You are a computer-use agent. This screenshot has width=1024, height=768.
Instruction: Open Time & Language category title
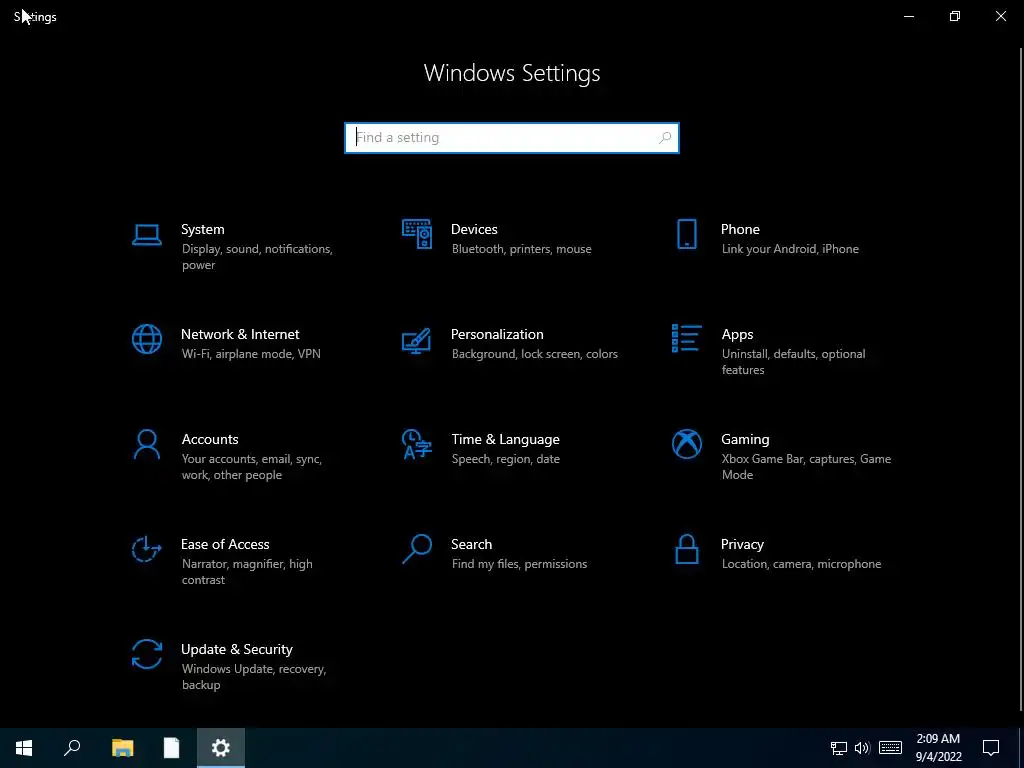(x=505, y=440)
